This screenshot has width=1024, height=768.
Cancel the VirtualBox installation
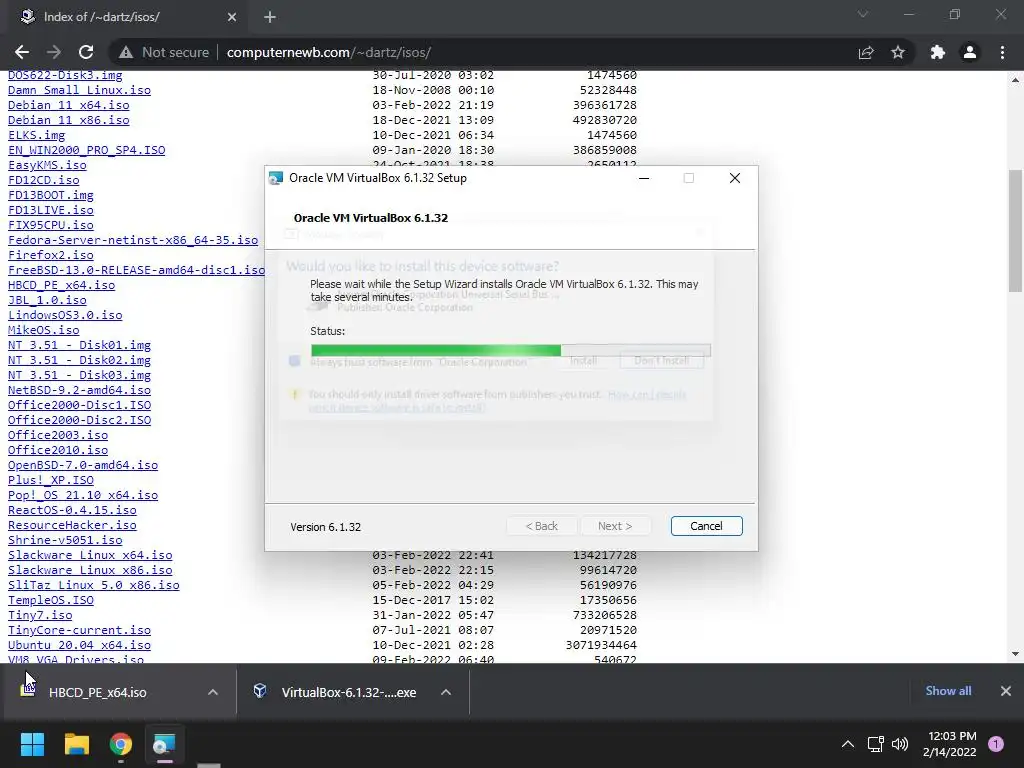coord(706,526)
